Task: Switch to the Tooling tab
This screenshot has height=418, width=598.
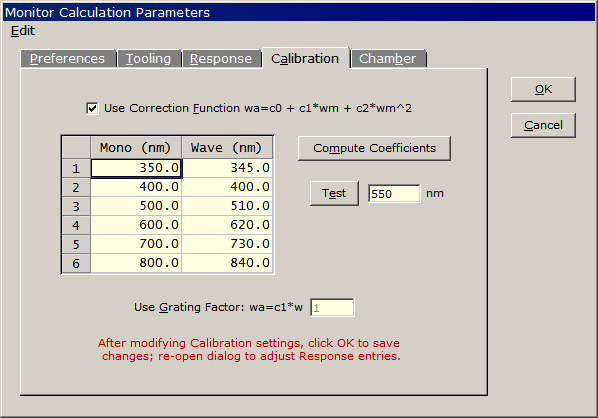Action: point(149,59)
